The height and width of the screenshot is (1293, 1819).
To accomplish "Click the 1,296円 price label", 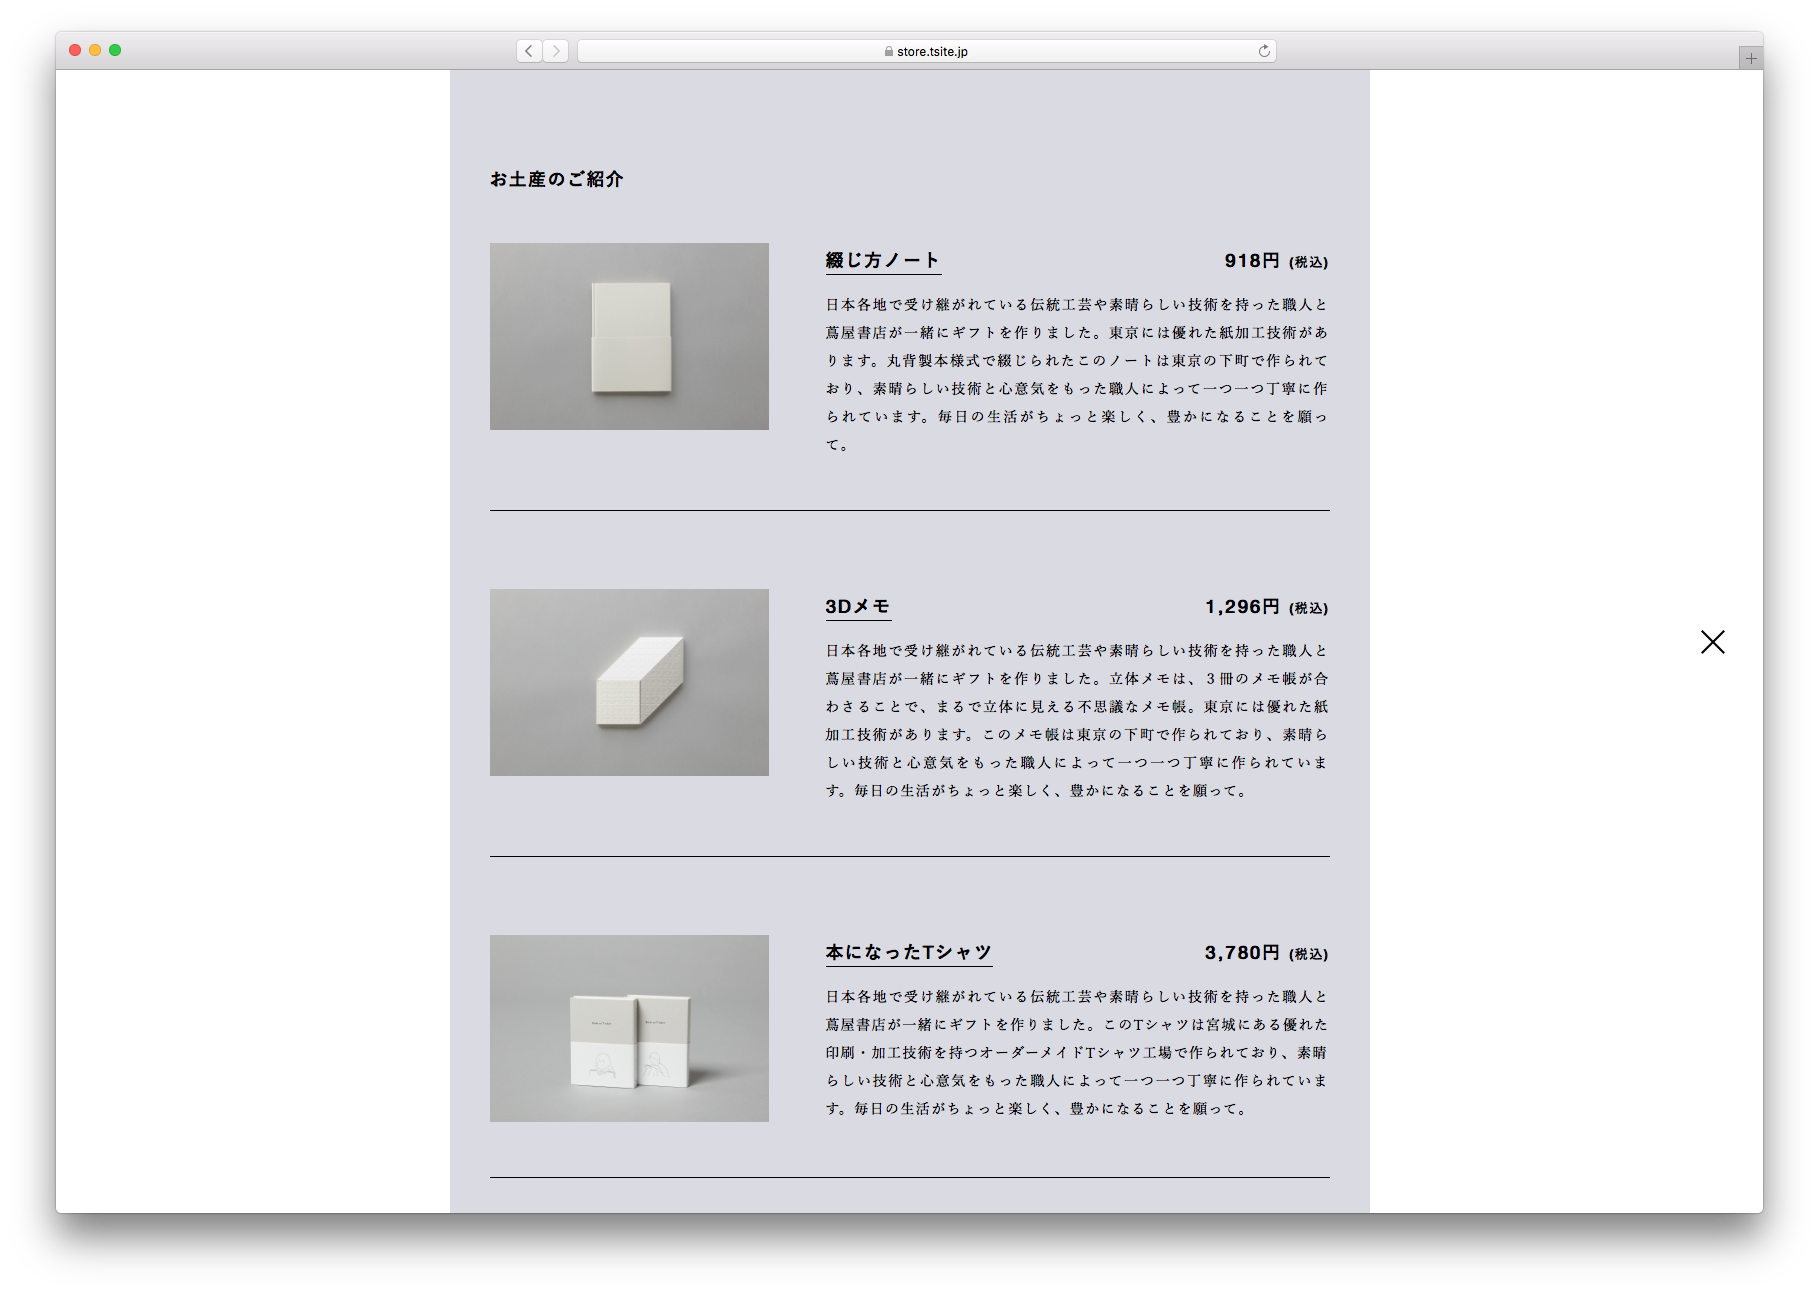I will (1242, 607).
